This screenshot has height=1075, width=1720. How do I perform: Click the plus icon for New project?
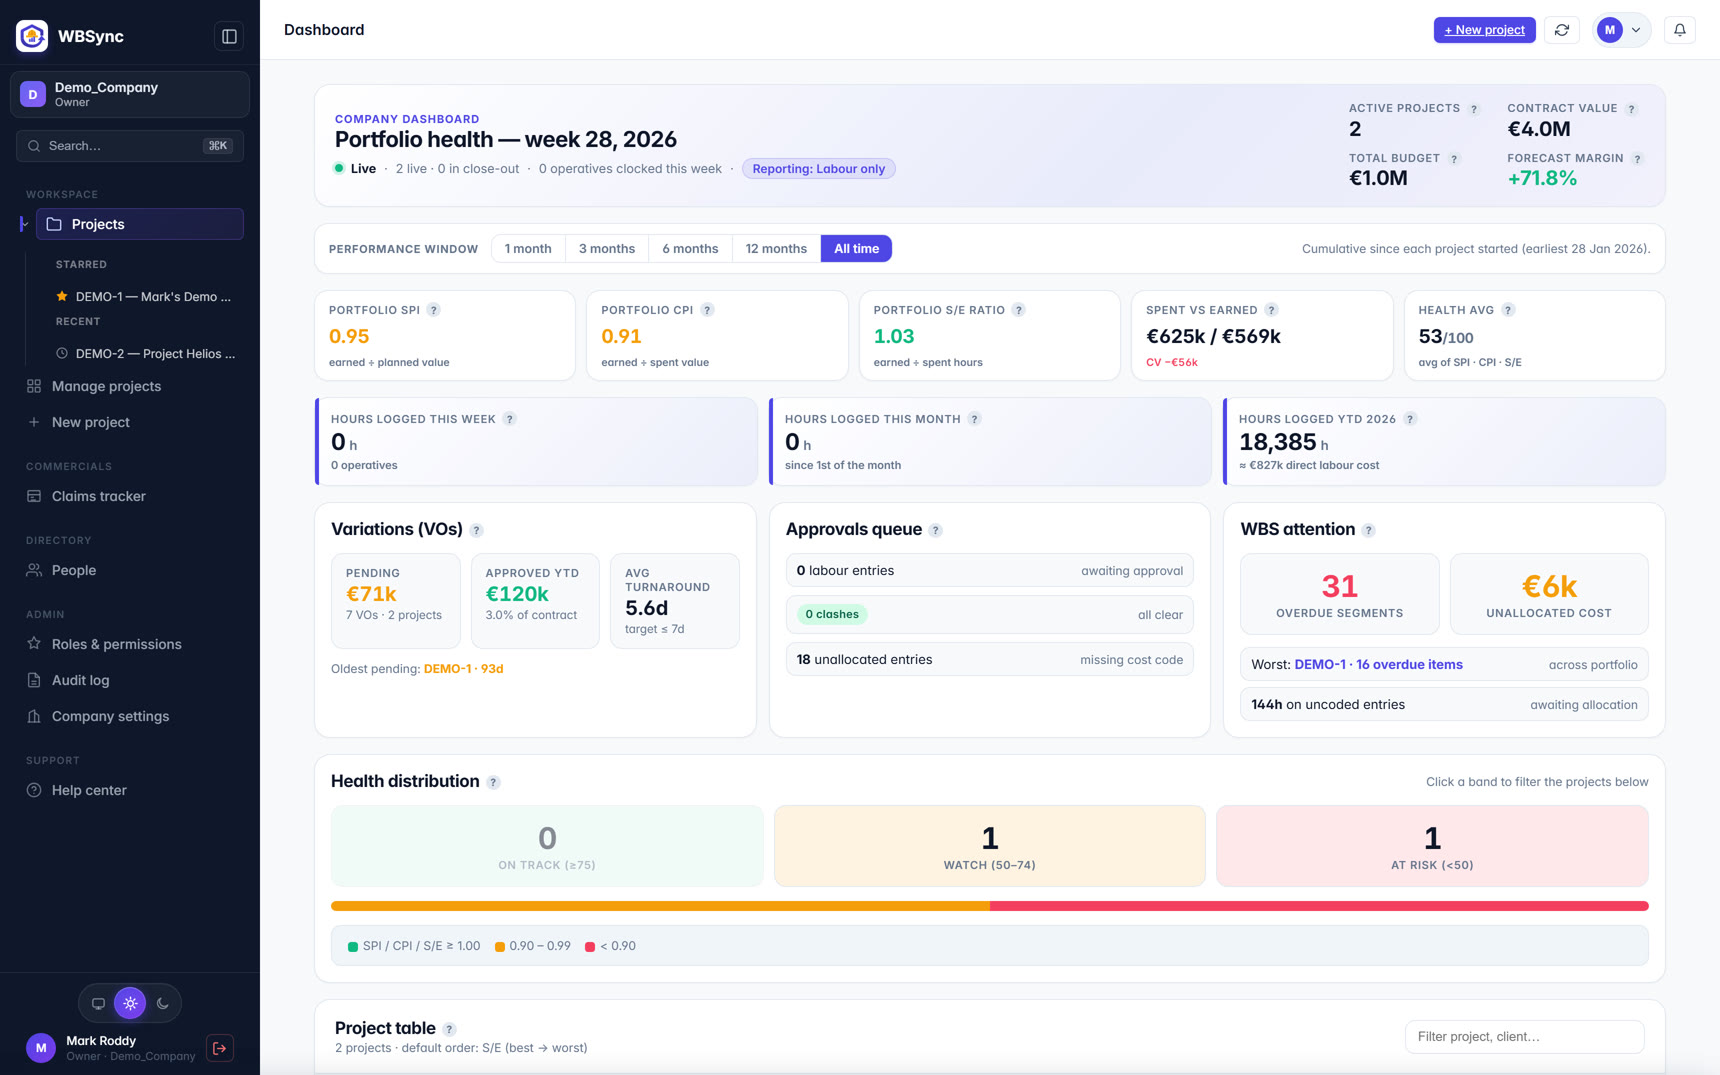click(x=34, y=422)
